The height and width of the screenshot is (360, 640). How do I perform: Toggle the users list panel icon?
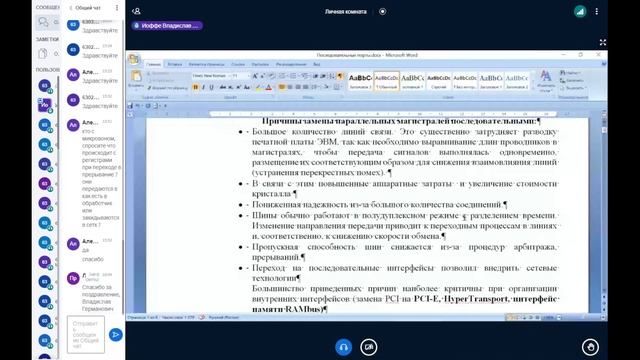pos(136,11)
